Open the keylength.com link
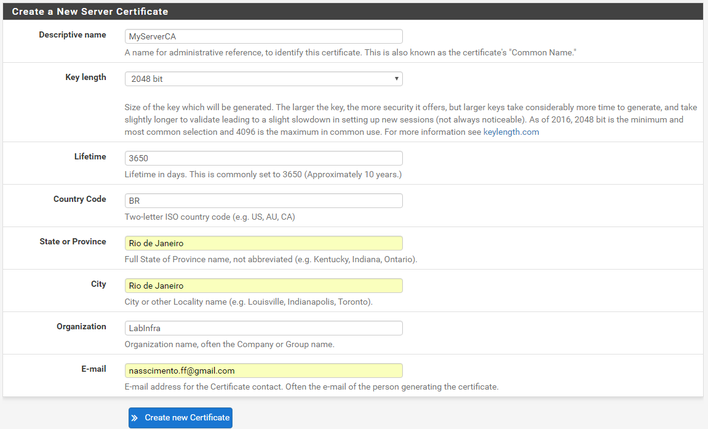708x429 pixels. point(511,132)
